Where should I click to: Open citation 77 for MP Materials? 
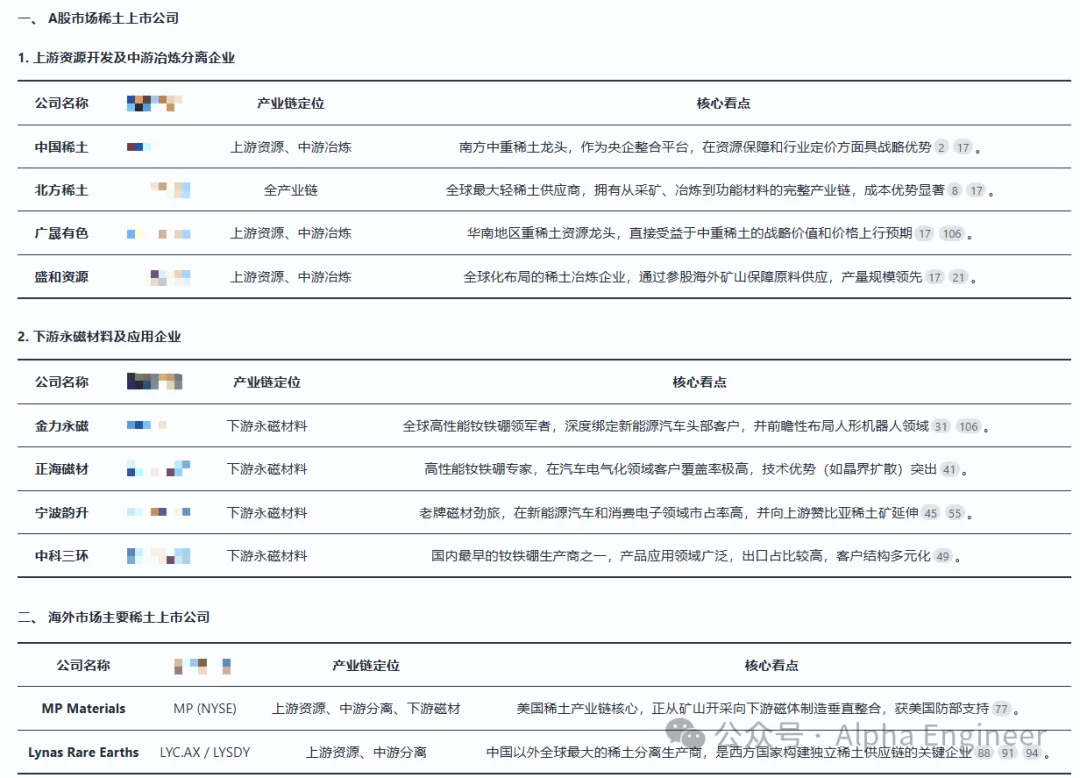click(x=1001, y=709)
